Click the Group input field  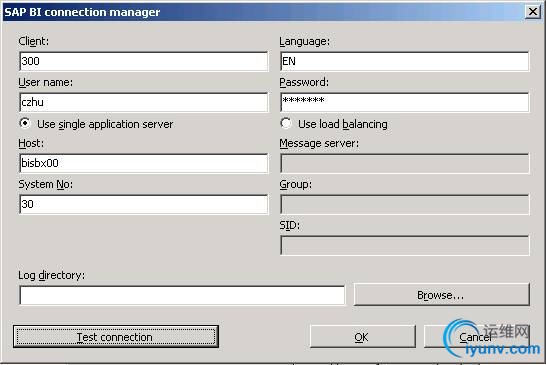pos(405,204)
